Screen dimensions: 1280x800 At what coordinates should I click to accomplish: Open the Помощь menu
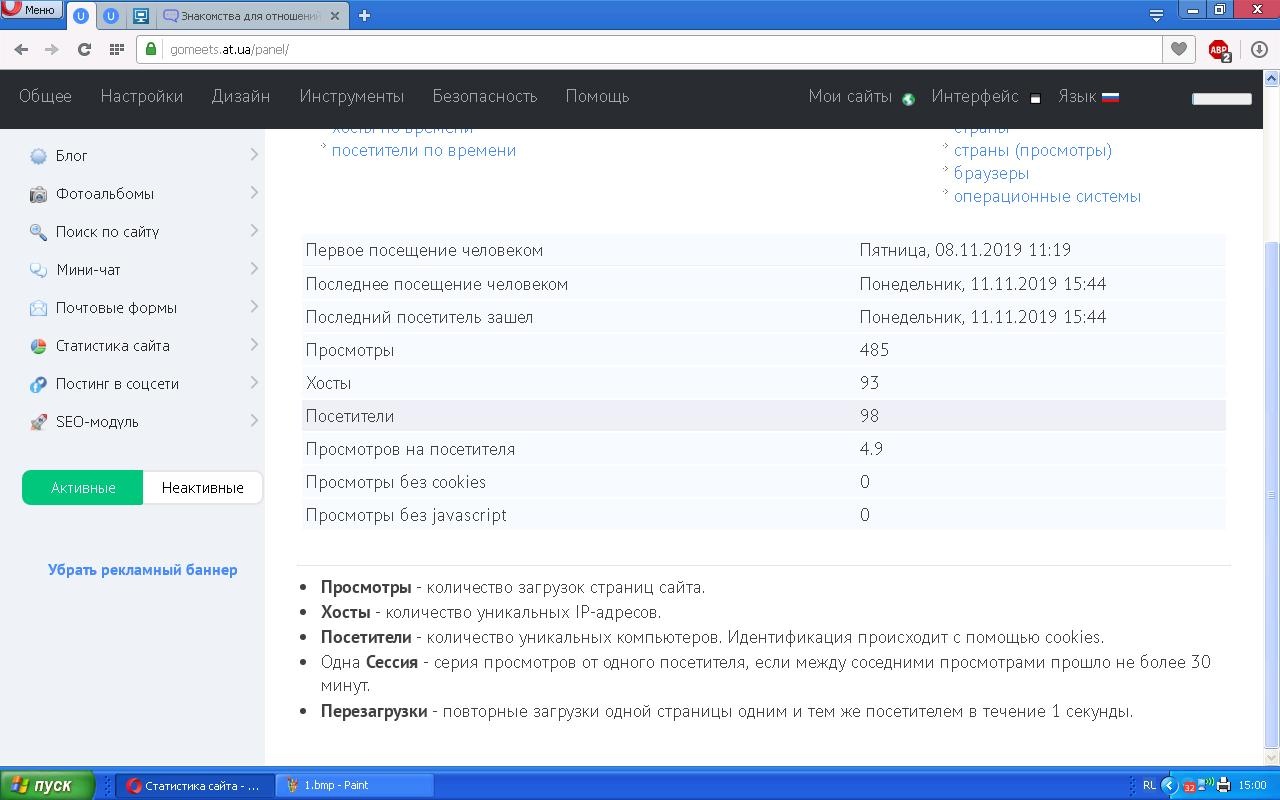click(x=597, y=96)
